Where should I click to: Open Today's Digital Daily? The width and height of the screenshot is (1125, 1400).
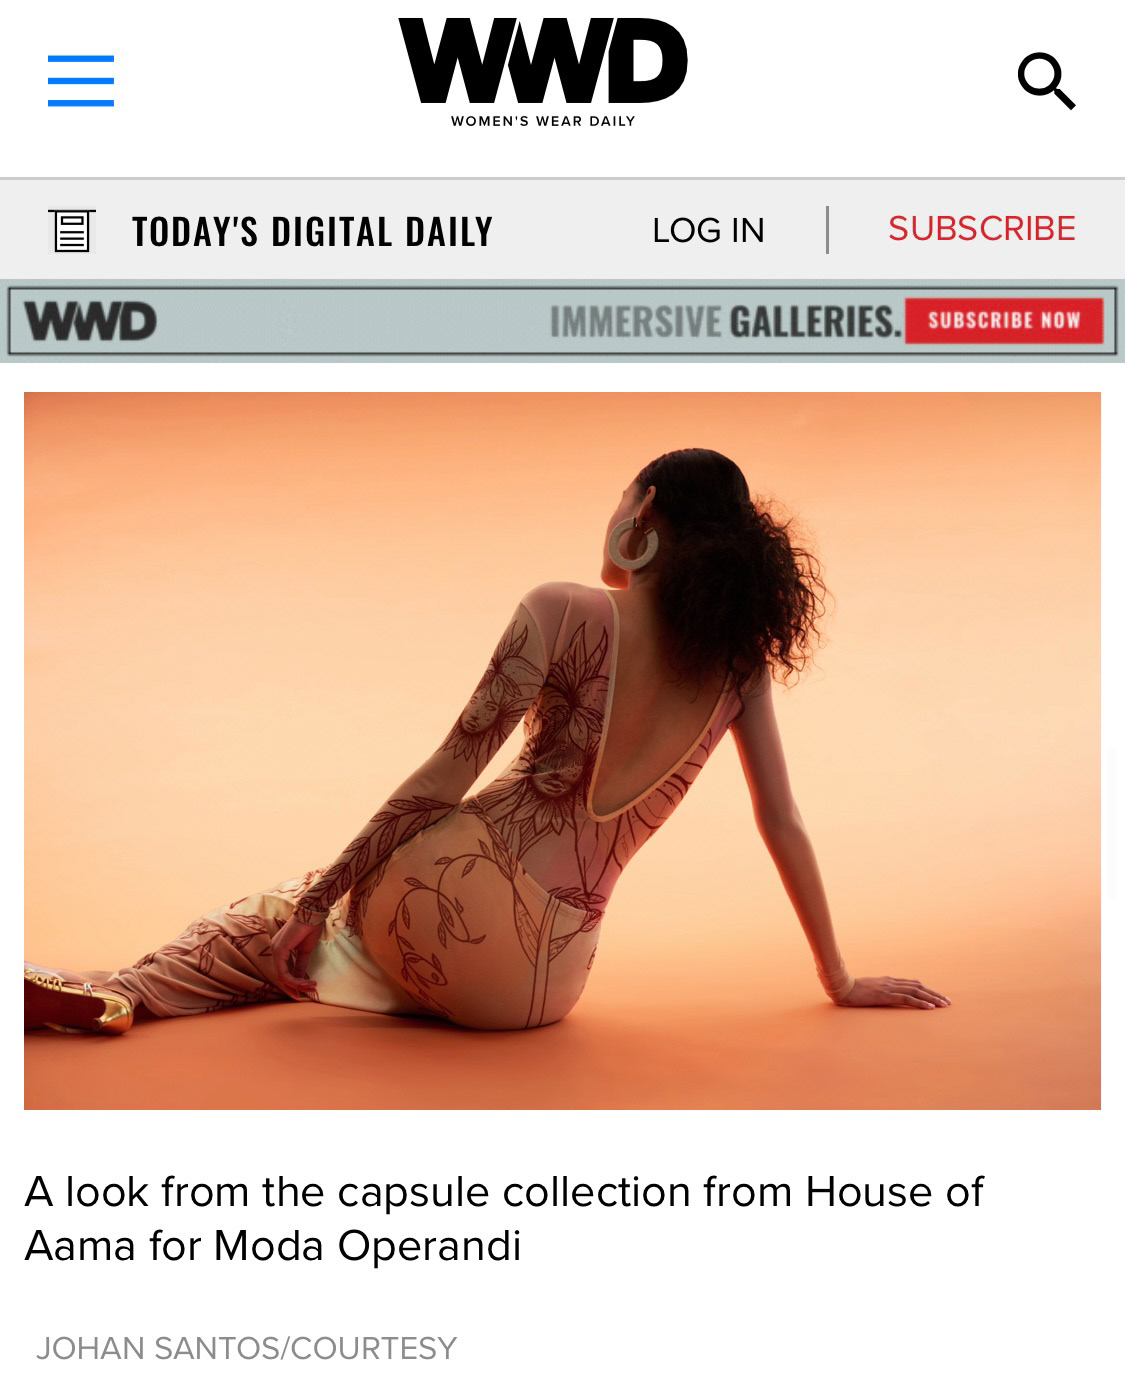pyautogui.click(x=312, y=231)
